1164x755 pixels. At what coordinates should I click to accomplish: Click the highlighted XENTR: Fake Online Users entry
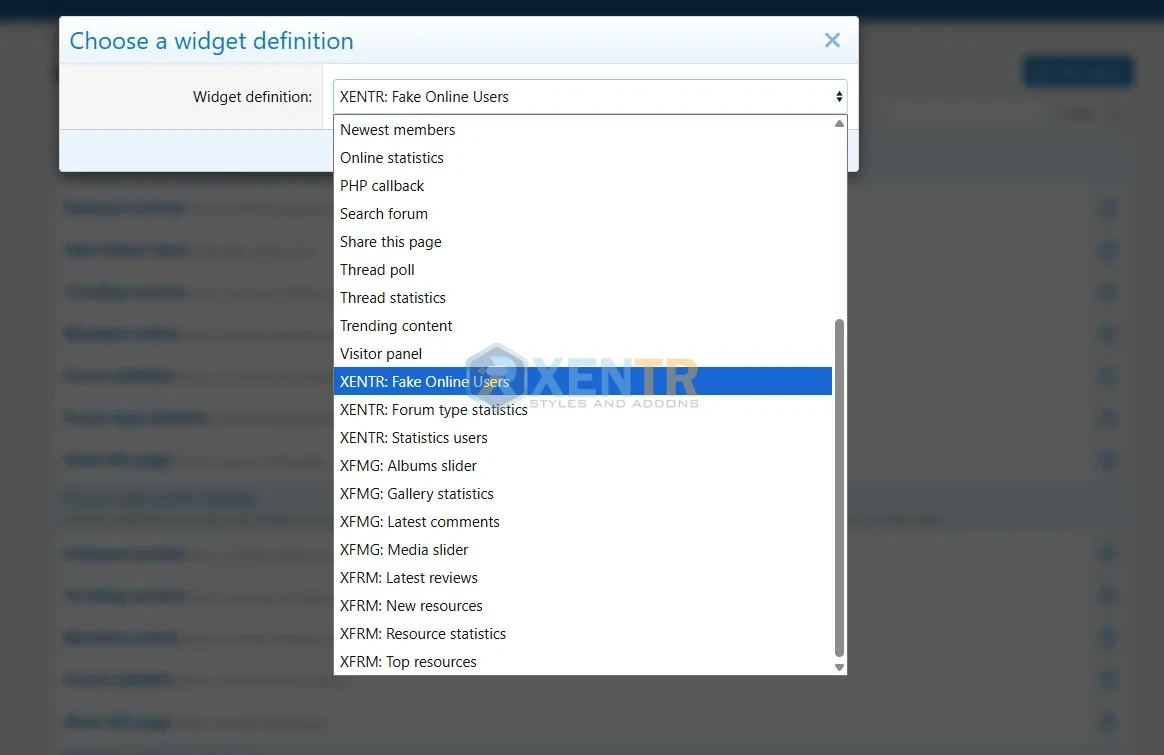[425, 381]
